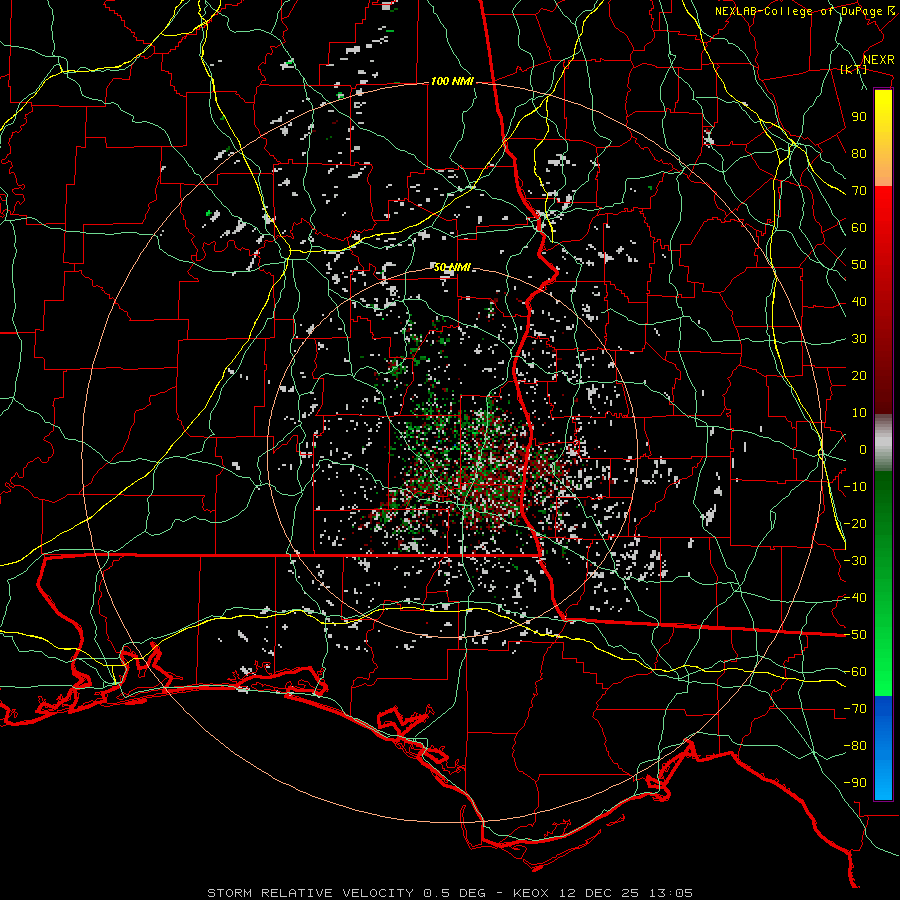Viewport: 900px width, 900px height.
Task: Click the 12 DEC 25 date text
Action: click(x=598, y=893)
